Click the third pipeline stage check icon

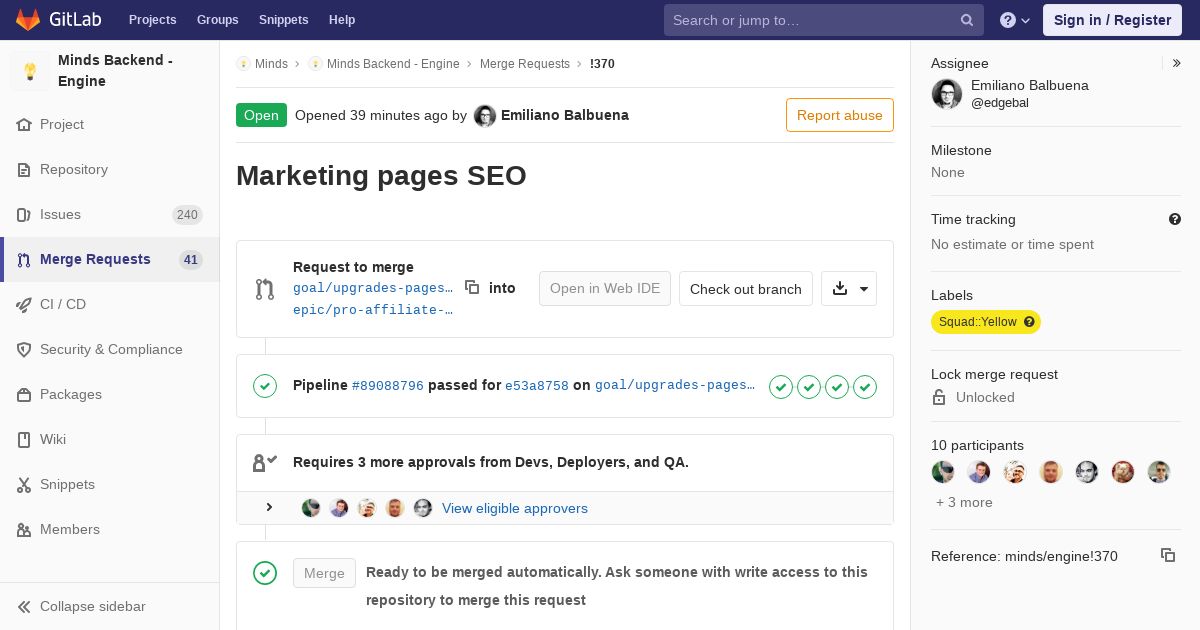(837, 386)
